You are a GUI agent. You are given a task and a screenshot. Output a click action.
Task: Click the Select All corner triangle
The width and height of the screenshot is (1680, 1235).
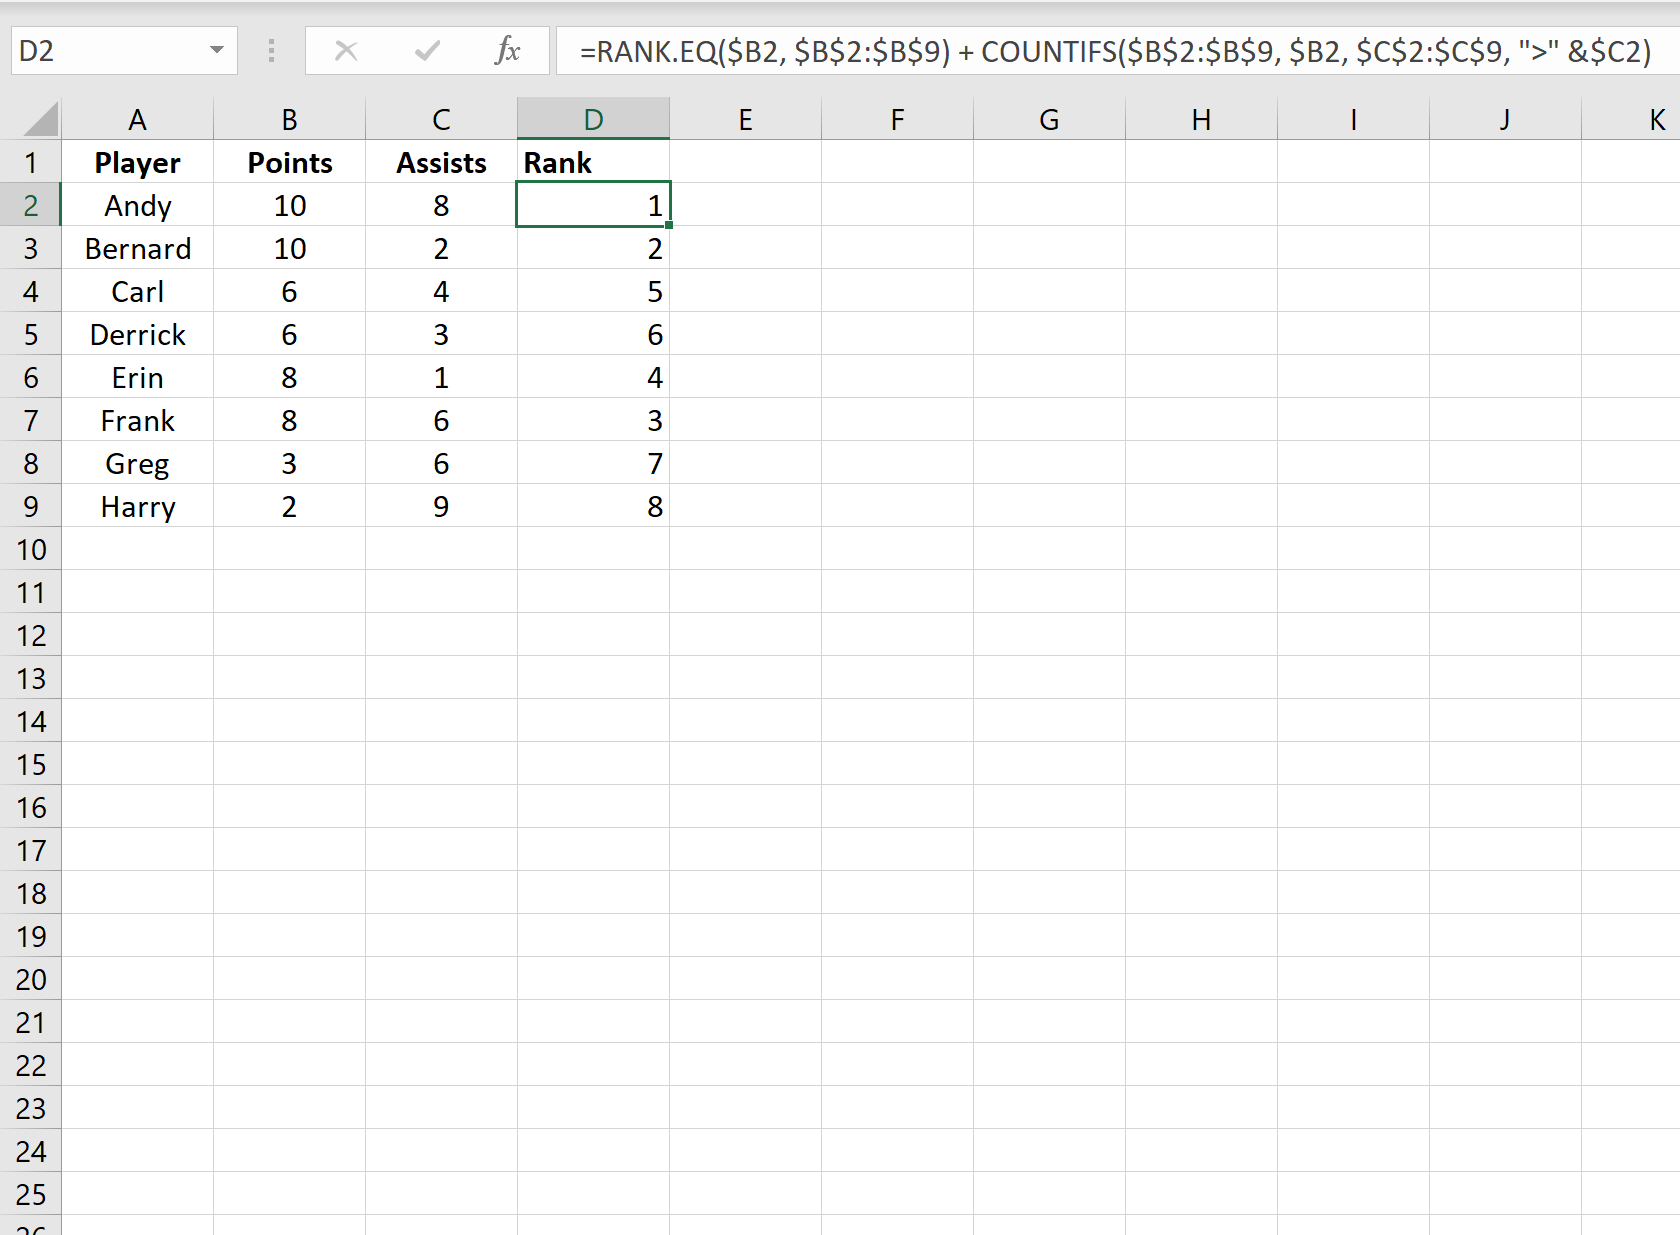(x=40, y=120)
